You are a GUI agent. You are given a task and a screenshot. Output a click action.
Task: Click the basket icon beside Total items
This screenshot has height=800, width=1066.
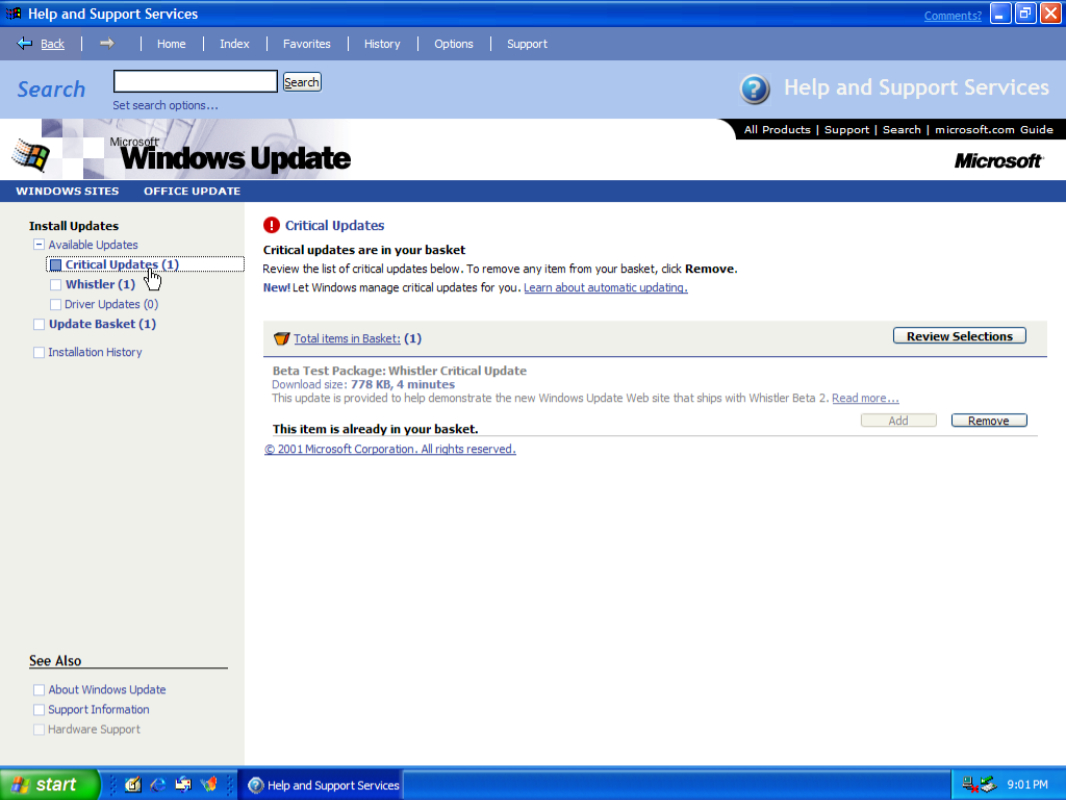point(281,339)
